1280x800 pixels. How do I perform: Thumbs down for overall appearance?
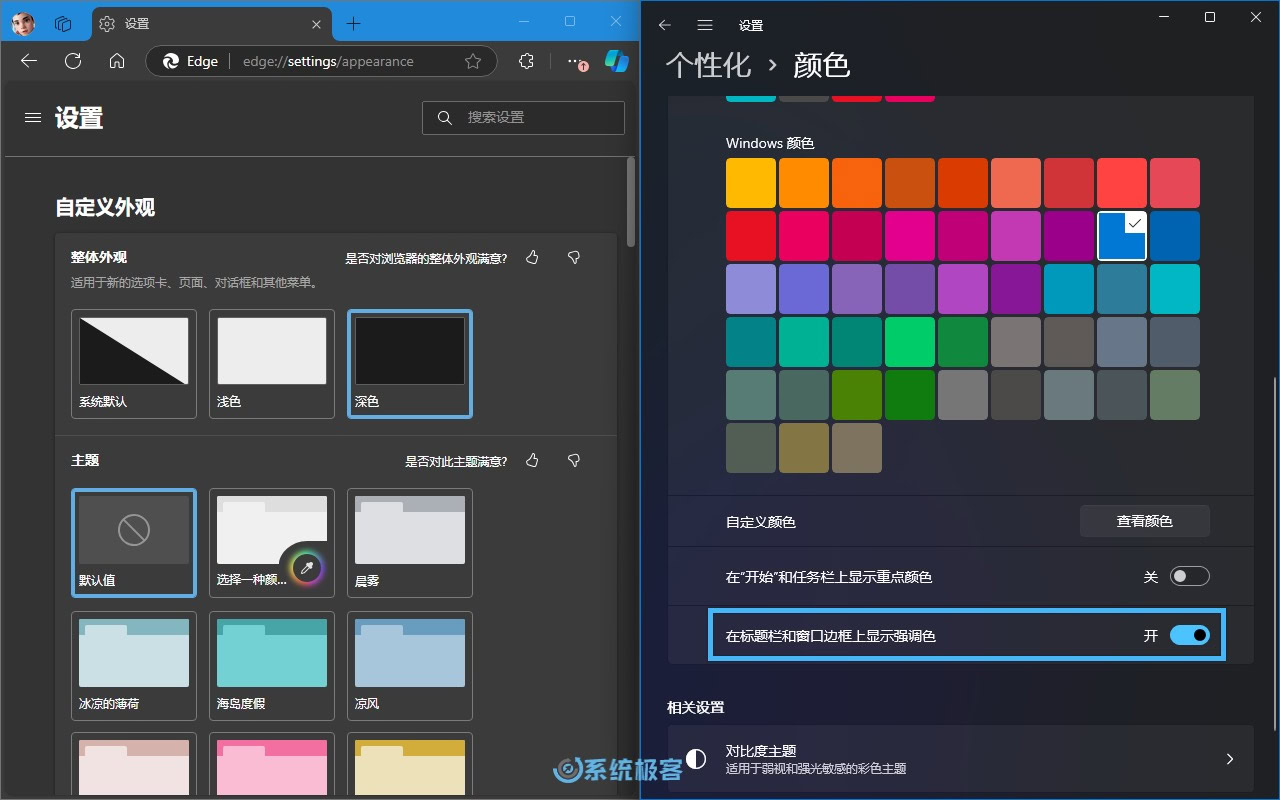[x=574, y=258]
